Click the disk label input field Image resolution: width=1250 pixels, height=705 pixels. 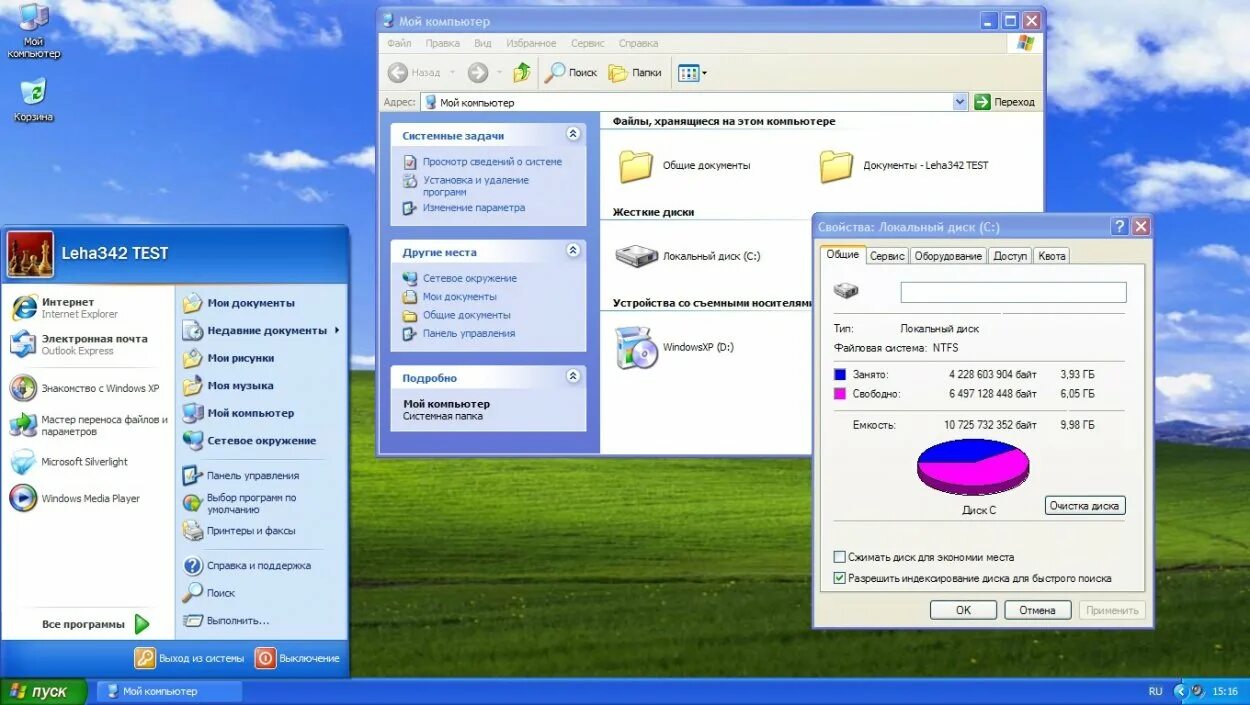pyautogui.click(x=1013, y=292)
